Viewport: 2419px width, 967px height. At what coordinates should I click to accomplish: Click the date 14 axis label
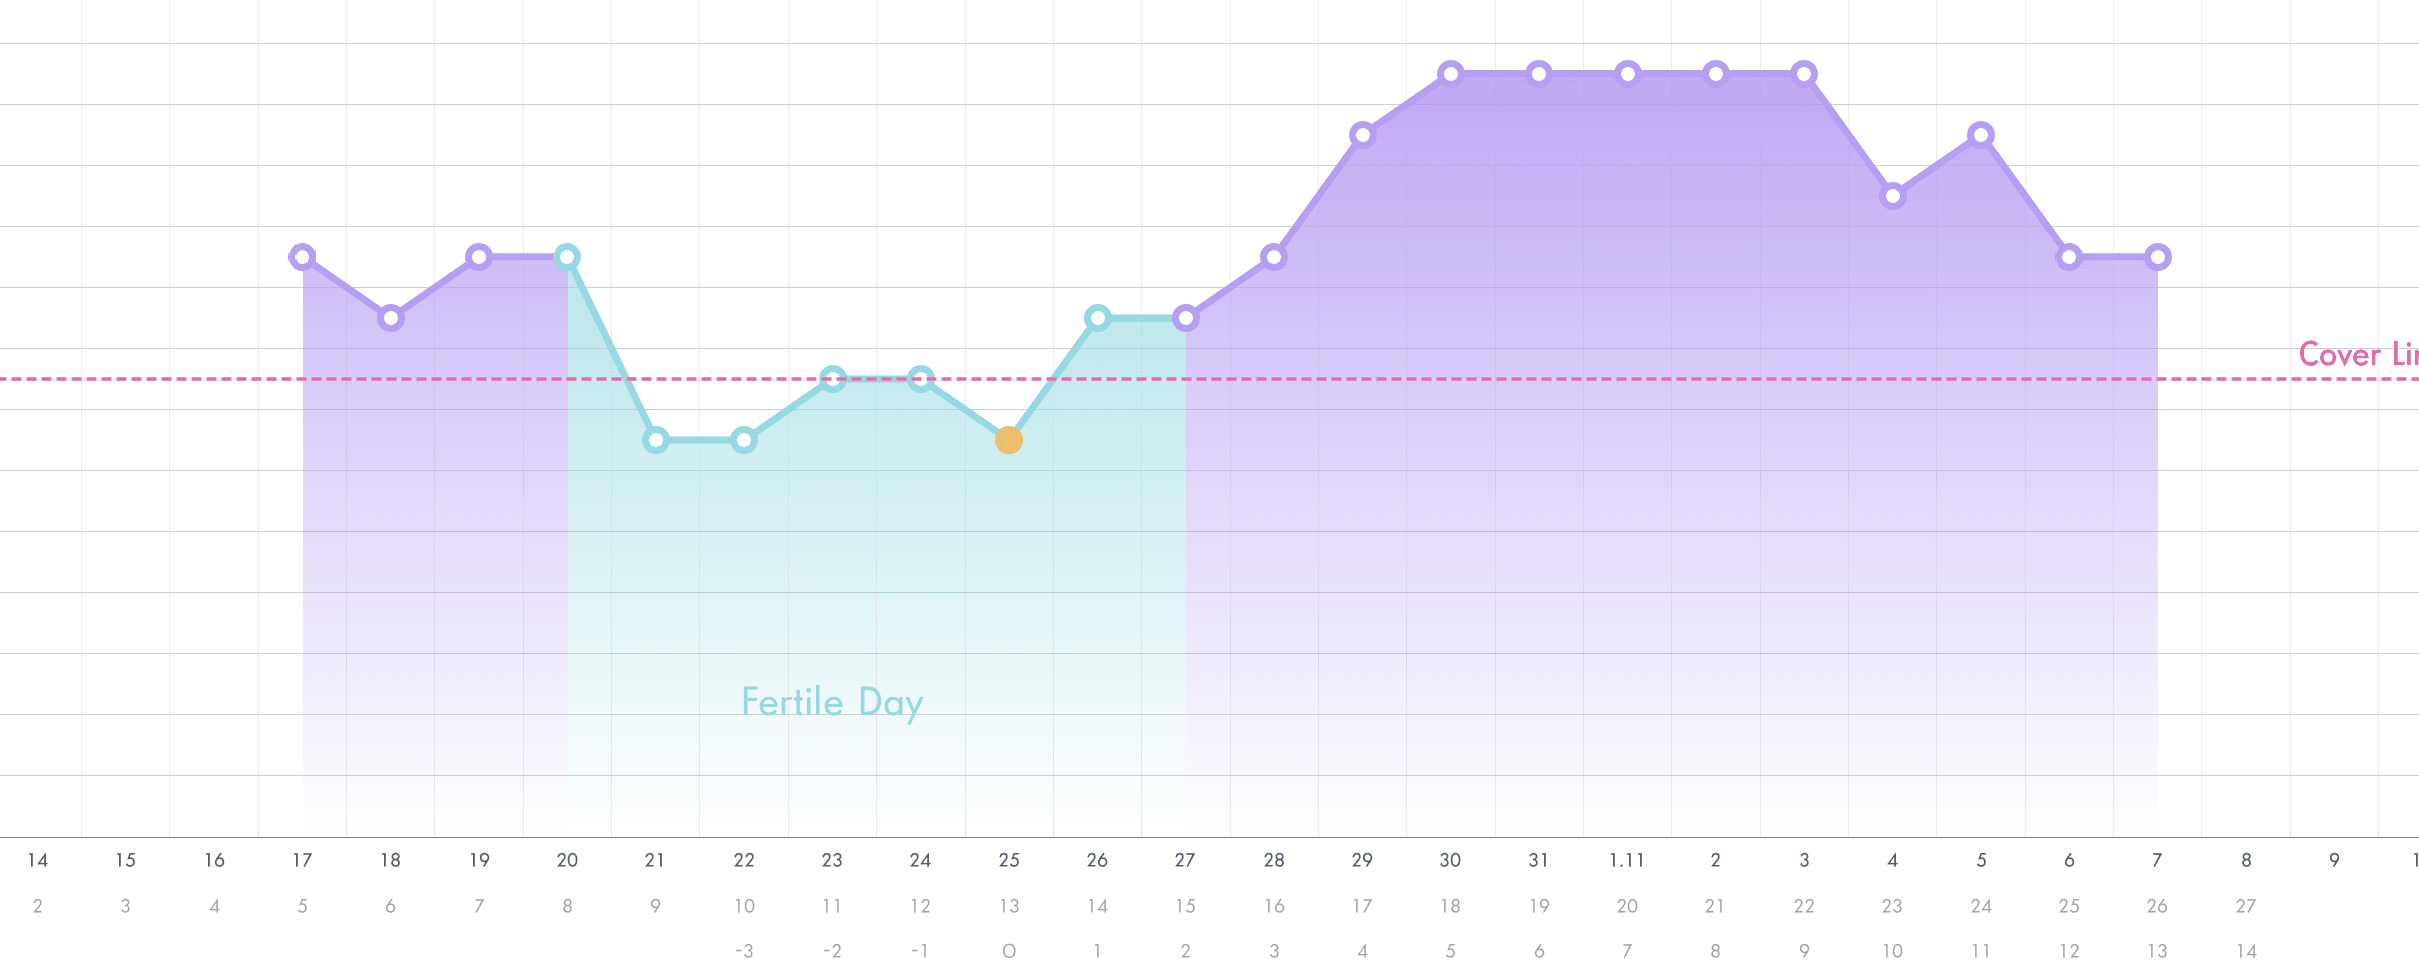38,860
